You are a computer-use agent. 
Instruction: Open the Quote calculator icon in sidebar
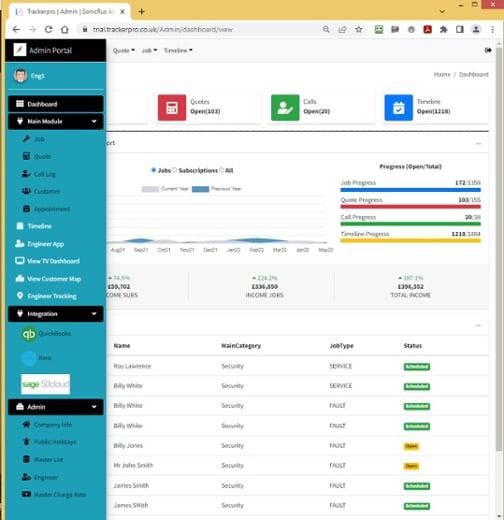point(26,156)
